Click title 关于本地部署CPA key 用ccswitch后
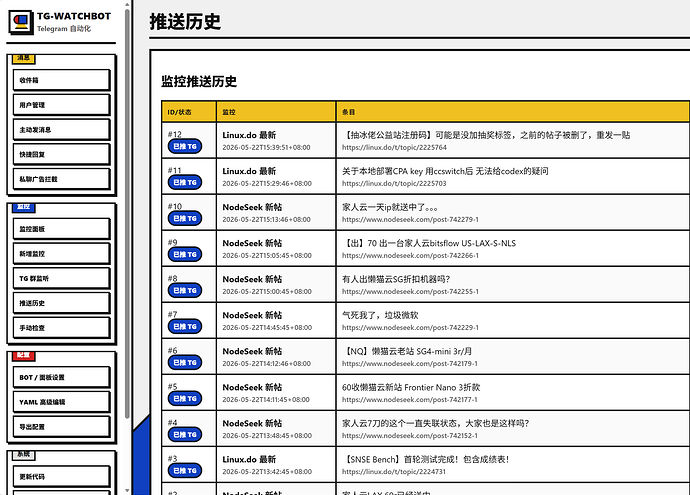Image resolution: width=690 pixels, height=495 pixels. click(445, 171)
